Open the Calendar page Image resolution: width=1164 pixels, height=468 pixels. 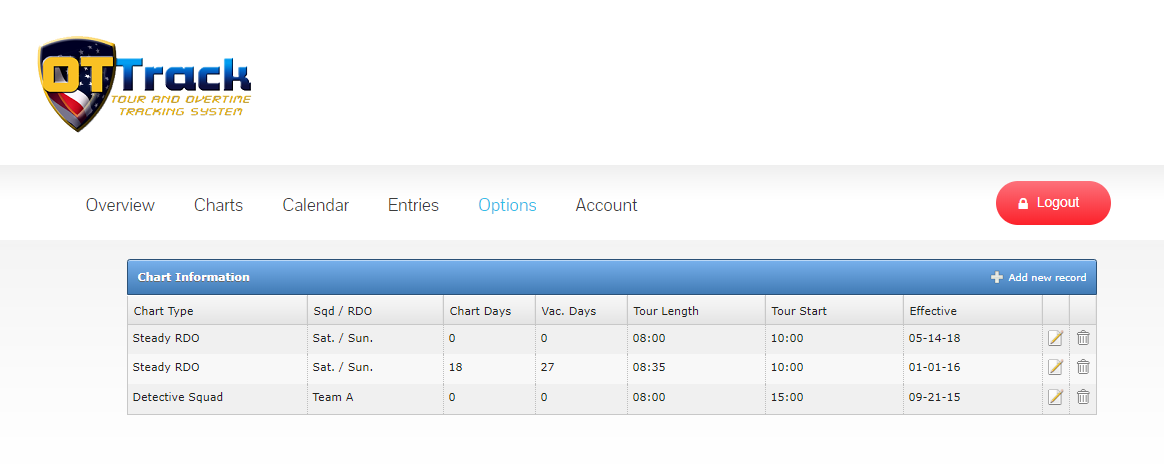[x=315, y=205]
